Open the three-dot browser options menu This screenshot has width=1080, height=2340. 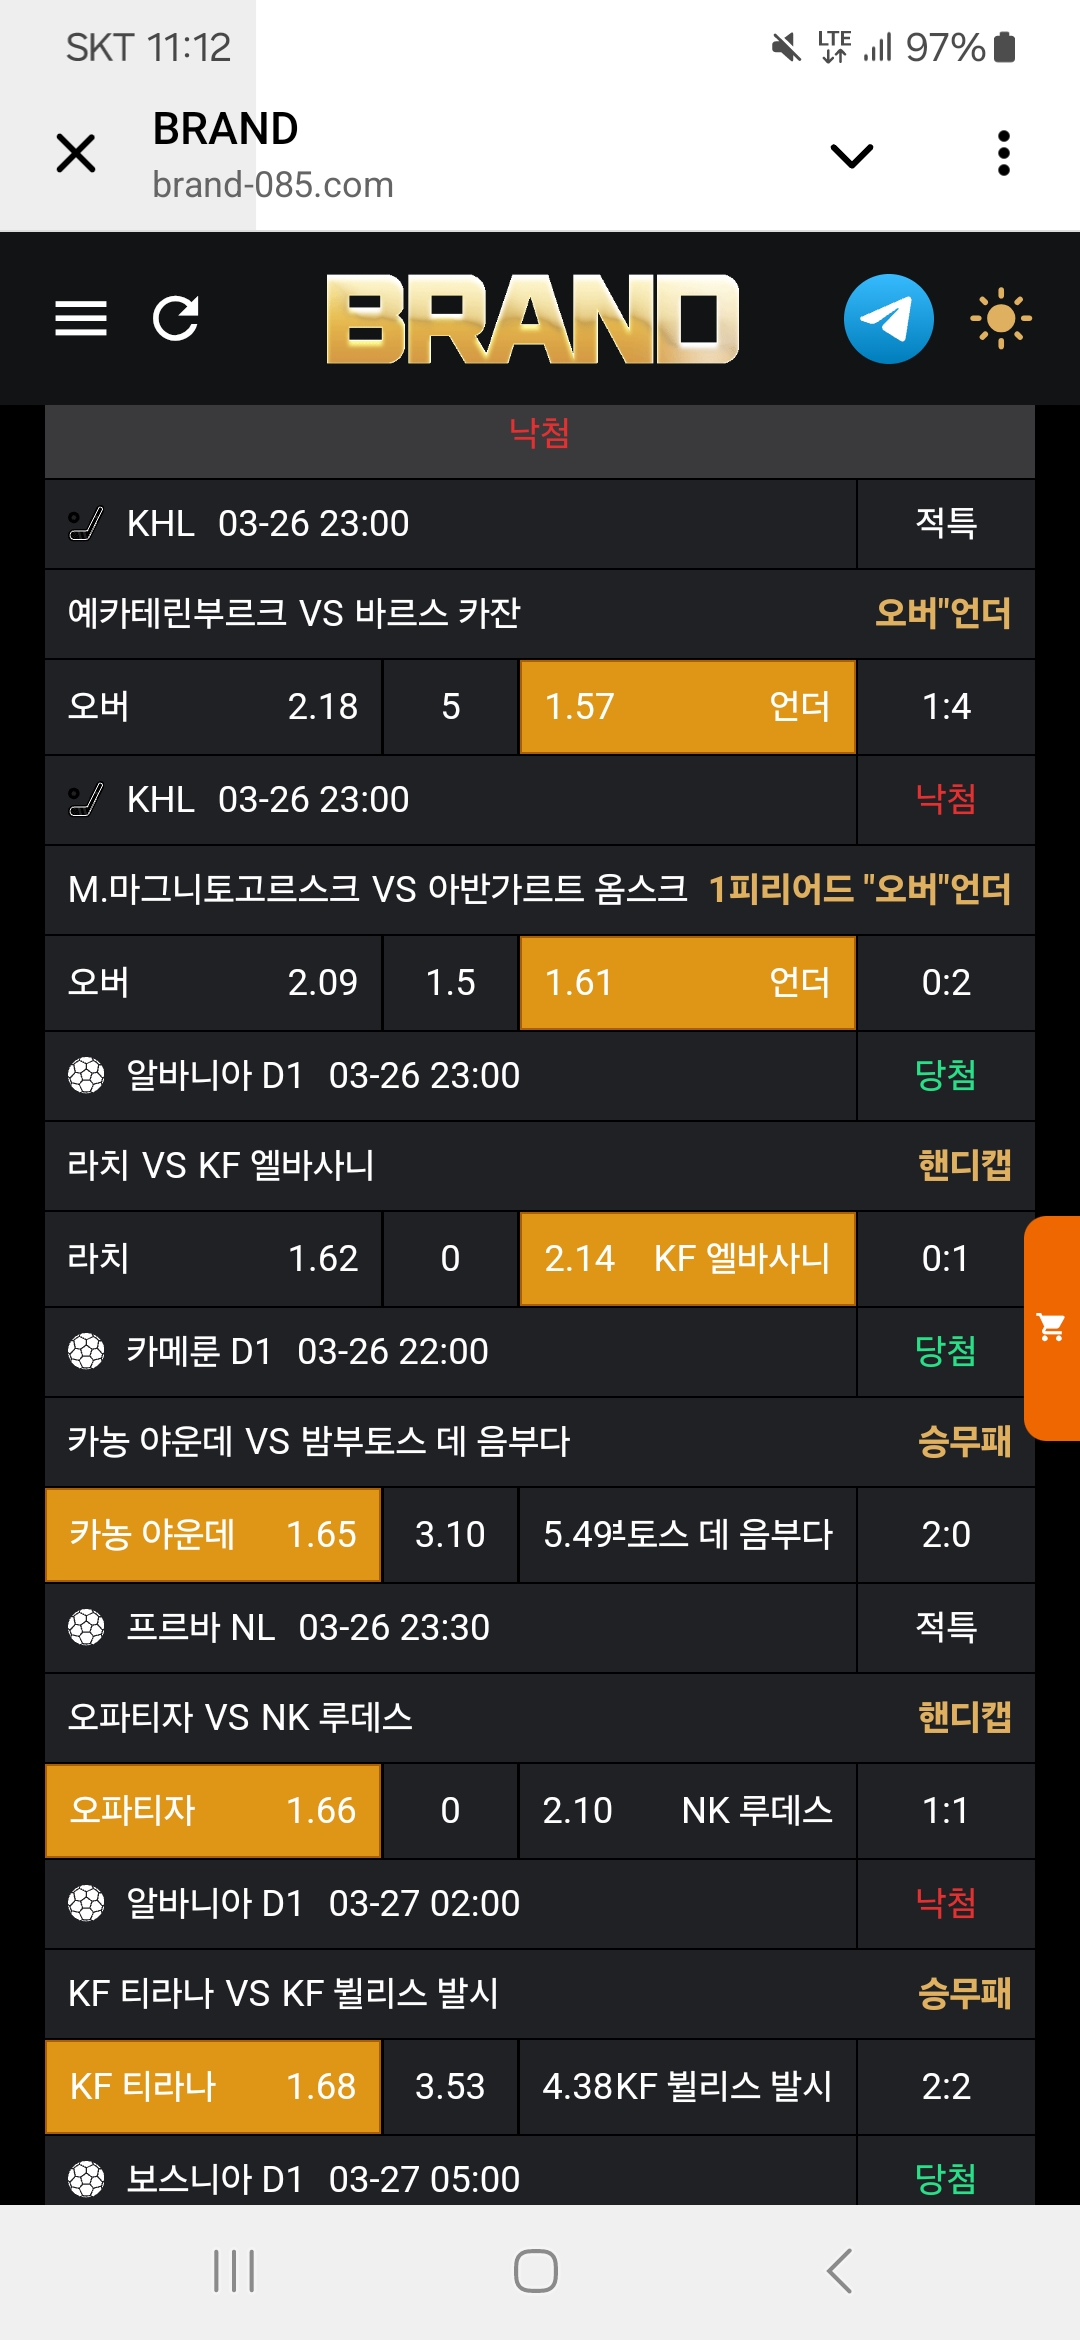(x=1004, y=153)
